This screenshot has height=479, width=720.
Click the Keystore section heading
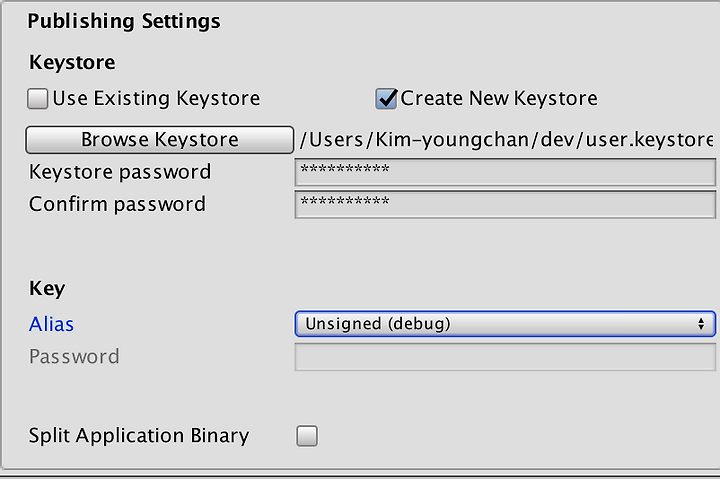72,63
